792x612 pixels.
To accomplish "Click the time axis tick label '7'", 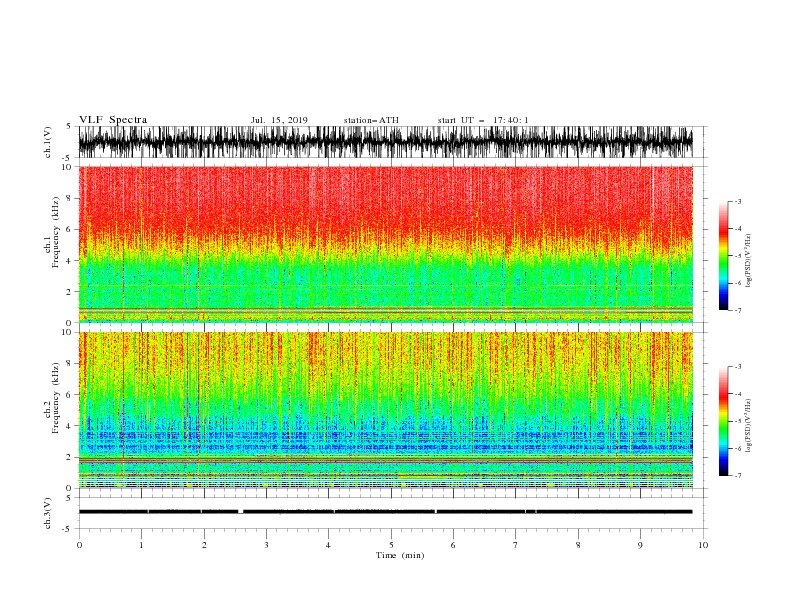I will click(x=516, y=545).
